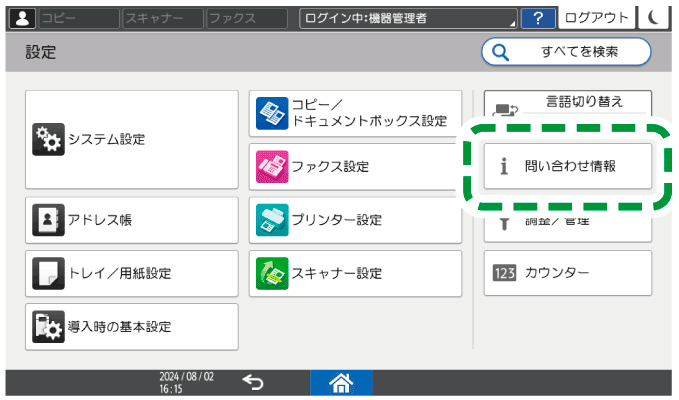Click the すべてを検索 search field
Image resolution: width=679 pixels, height=400 pixels.
[566, 52]
